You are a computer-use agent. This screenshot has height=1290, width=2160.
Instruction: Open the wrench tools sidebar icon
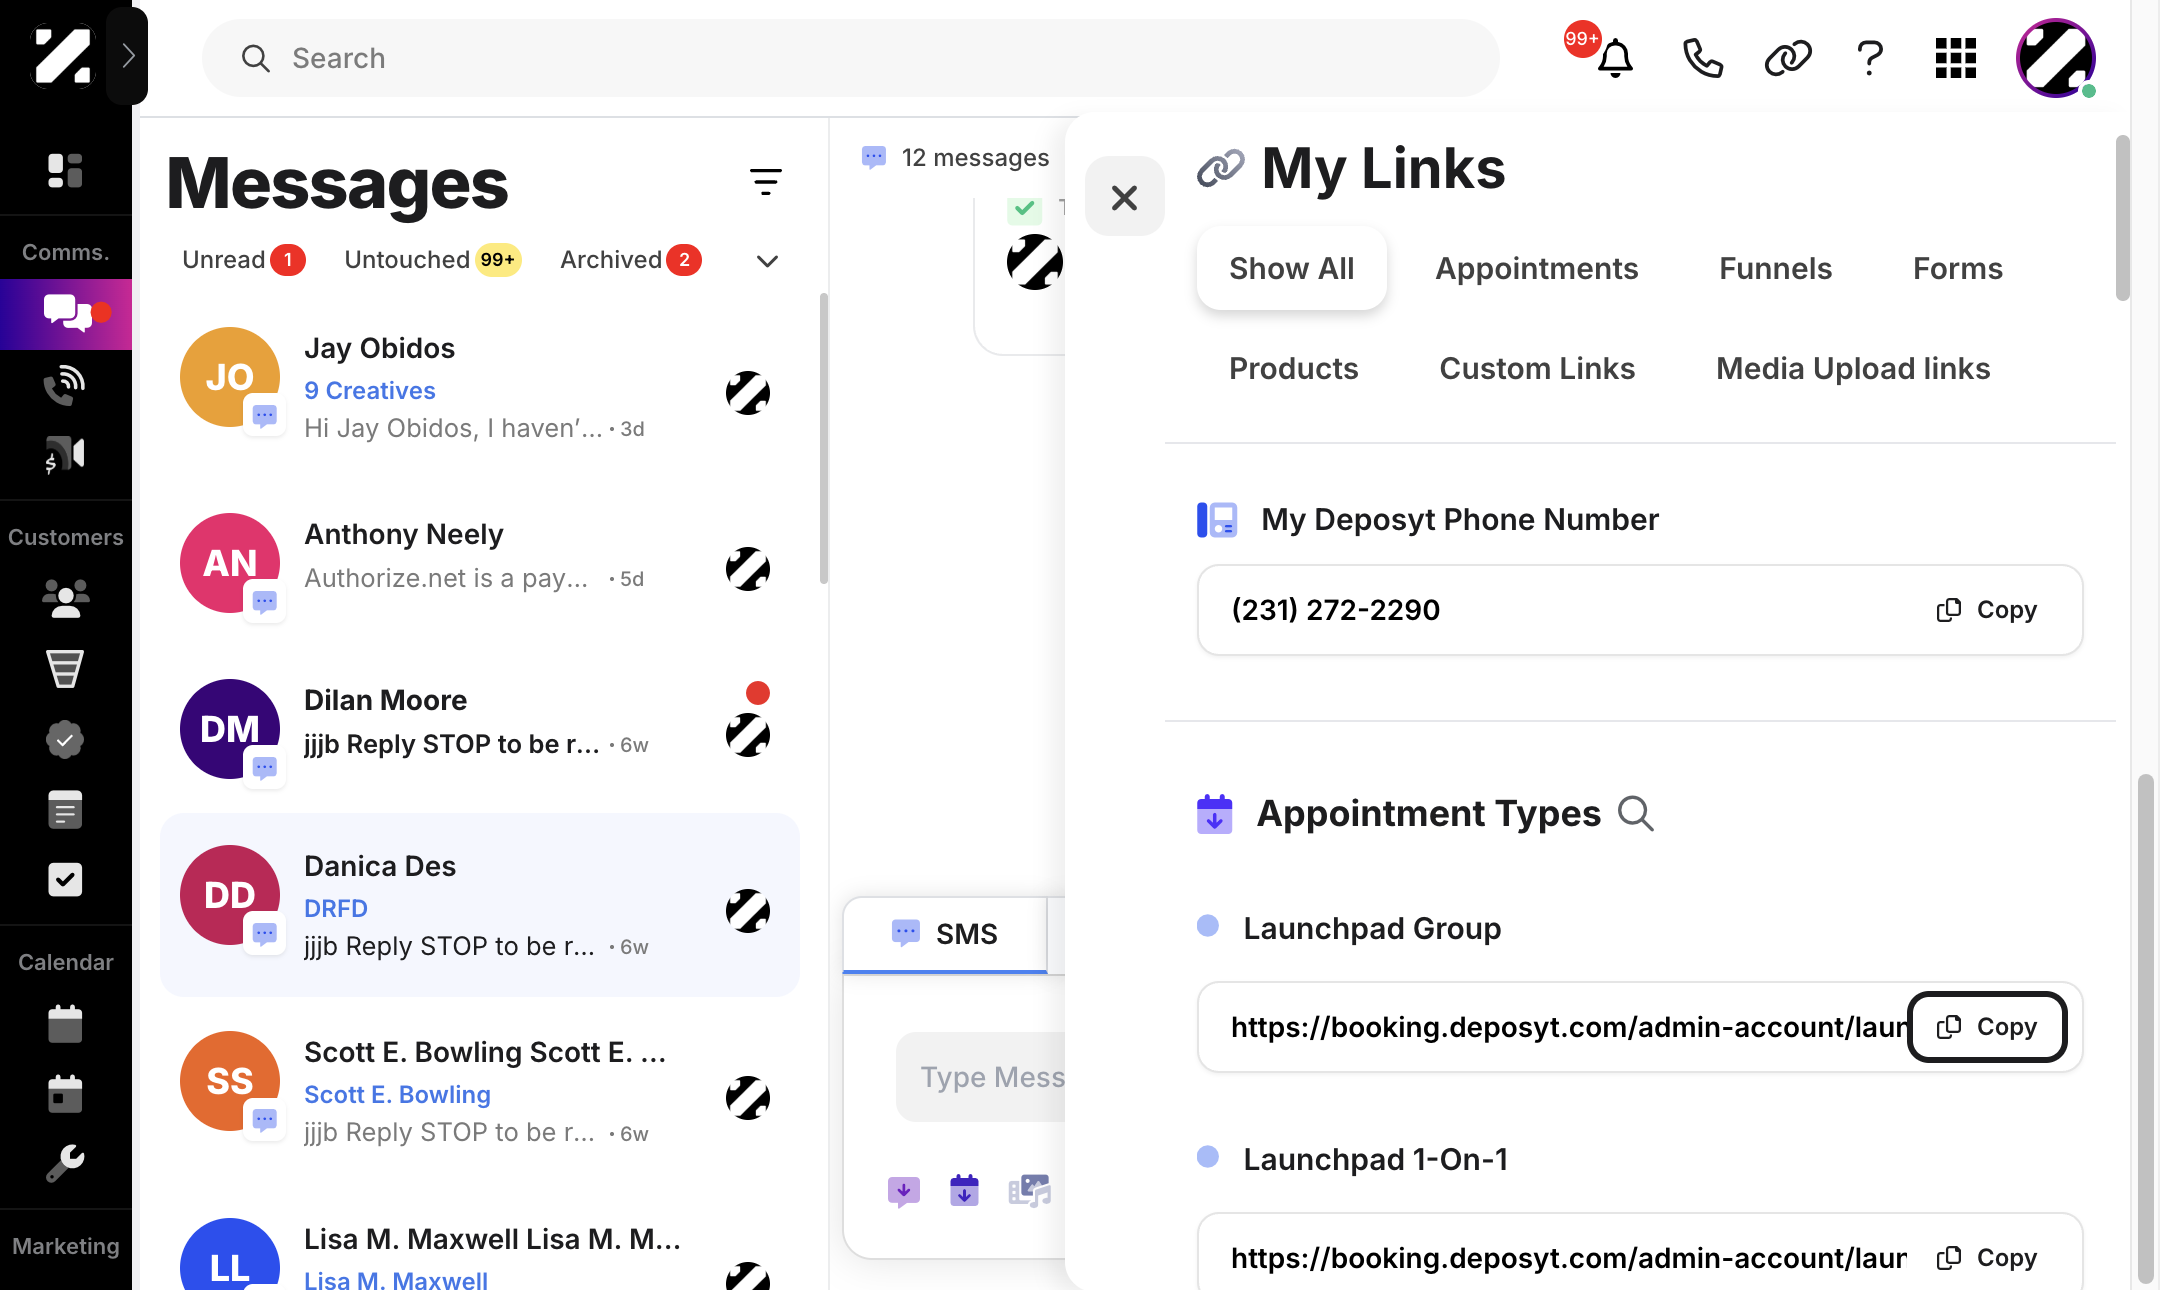pyautogui.click(x=65, y=1163)
